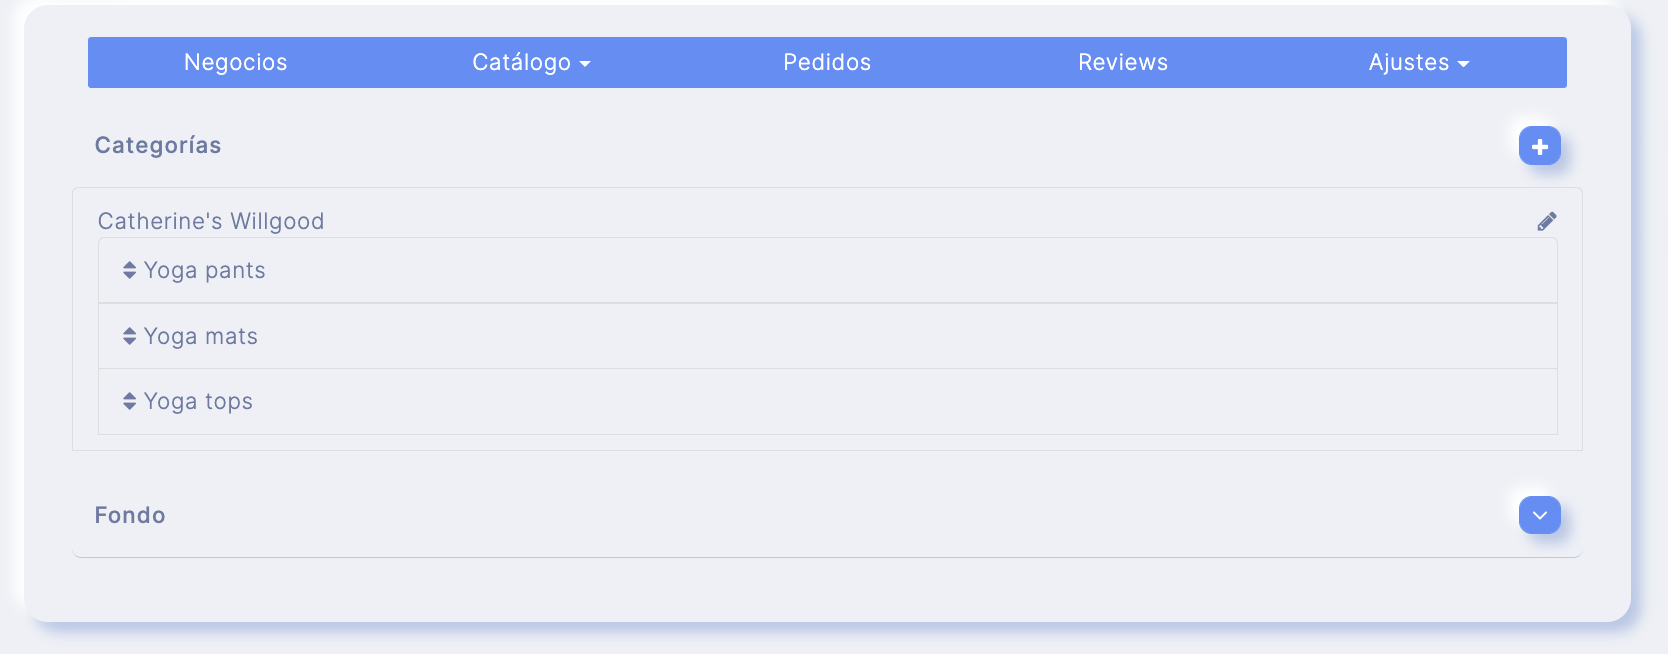Grab the sort handle beside Yoga pants
The image size is (1668, 654).
pyautogui.click(x=129, y=270)
